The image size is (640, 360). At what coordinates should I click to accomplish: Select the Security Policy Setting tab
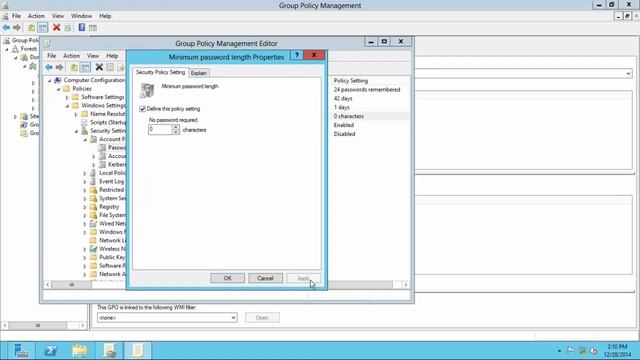tap(160, 72)
